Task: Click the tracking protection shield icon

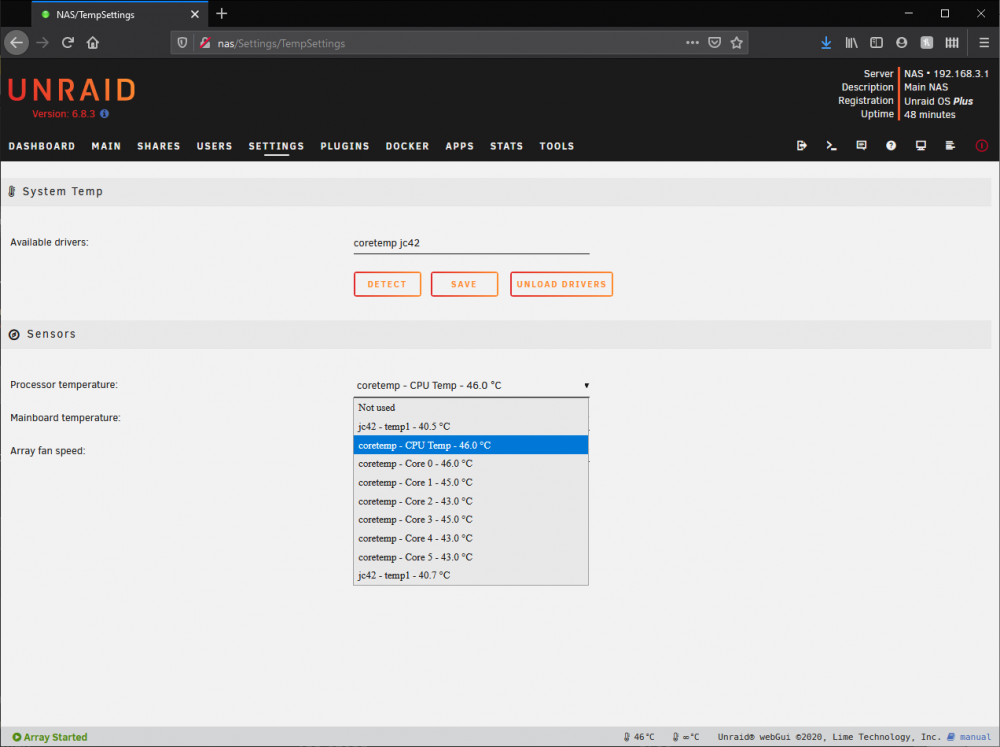Action: tap(182, 43)
